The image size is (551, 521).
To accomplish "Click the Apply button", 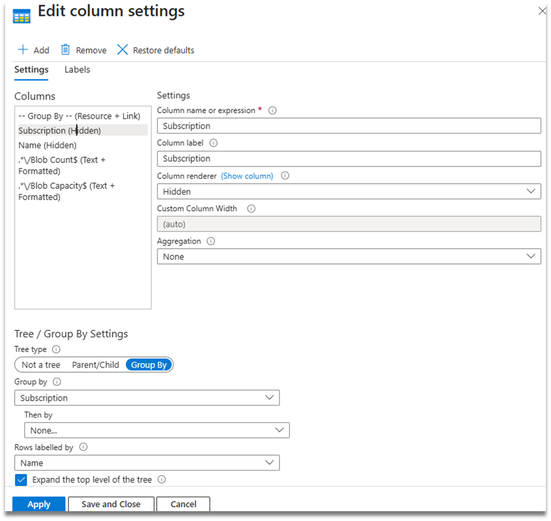I will click(x=39, y=504).
